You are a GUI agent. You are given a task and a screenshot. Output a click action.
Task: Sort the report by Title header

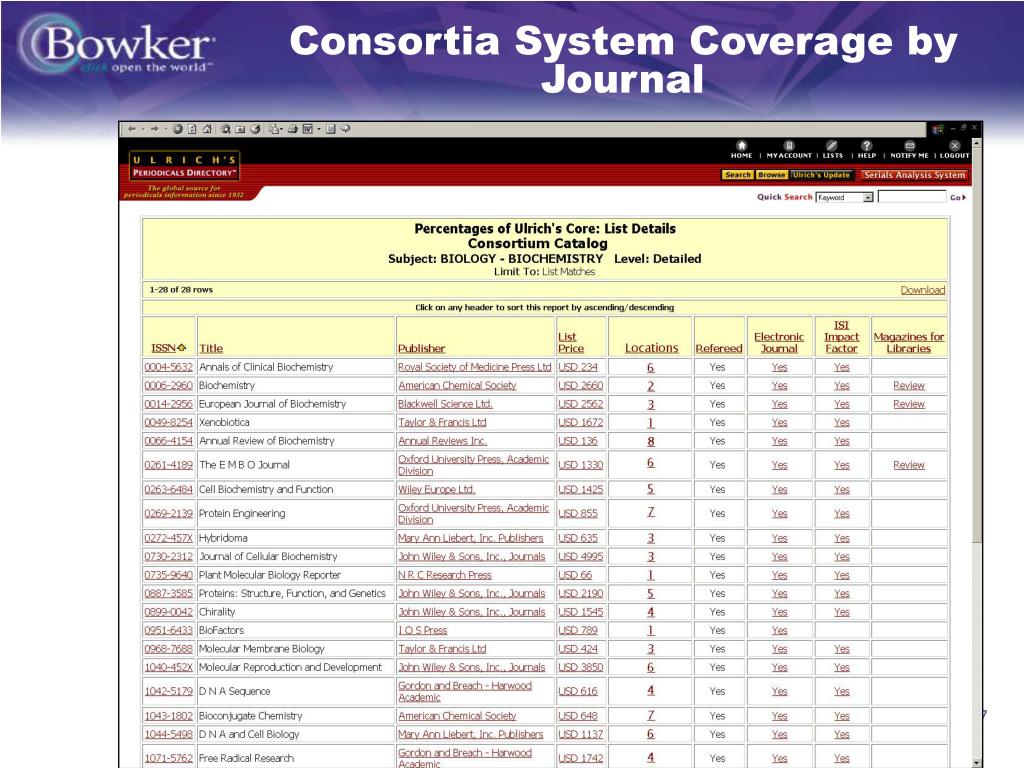coord(211,348)
